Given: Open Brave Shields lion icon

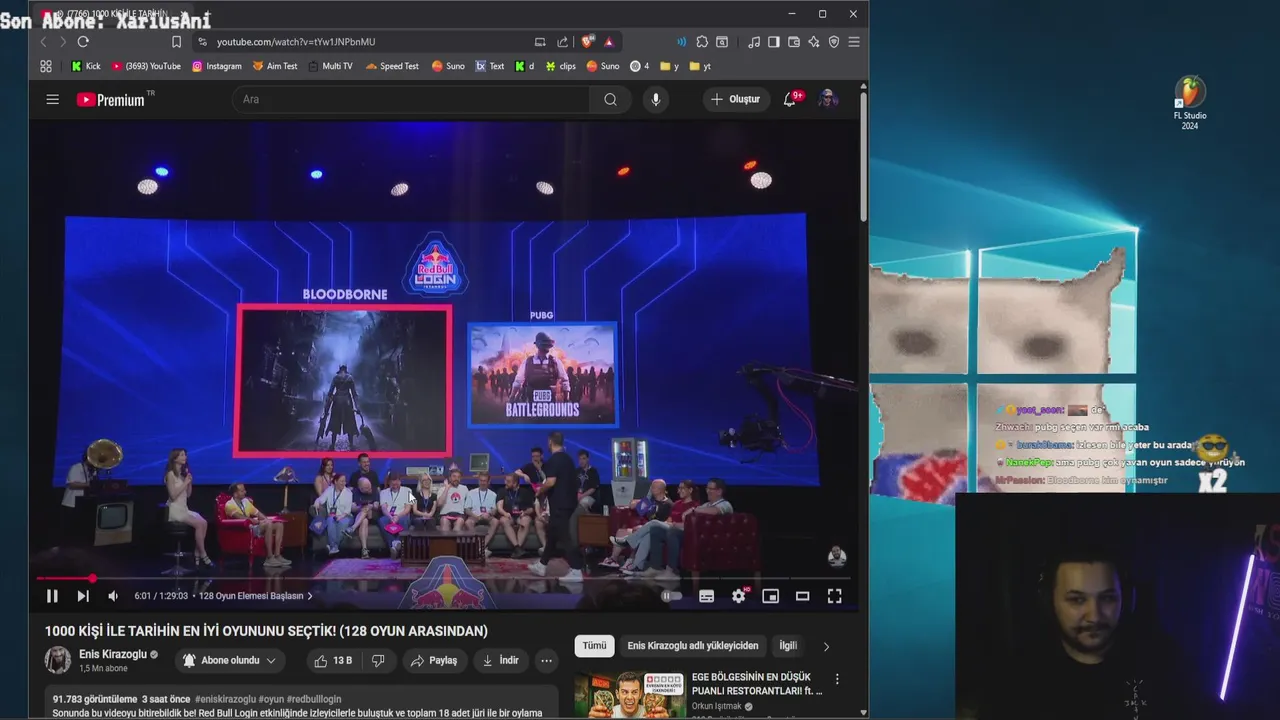Looking at the screenshot, I should [x=588, y=42].
